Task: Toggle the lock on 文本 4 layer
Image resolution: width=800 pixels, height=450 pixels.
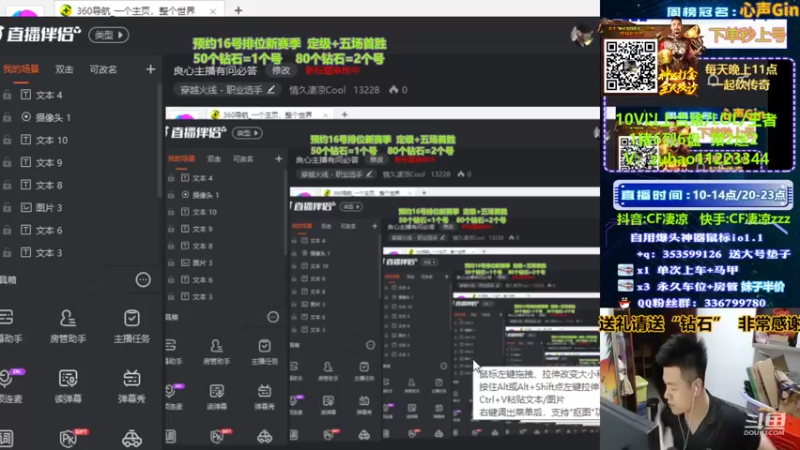Action: (x=7, y=95)
